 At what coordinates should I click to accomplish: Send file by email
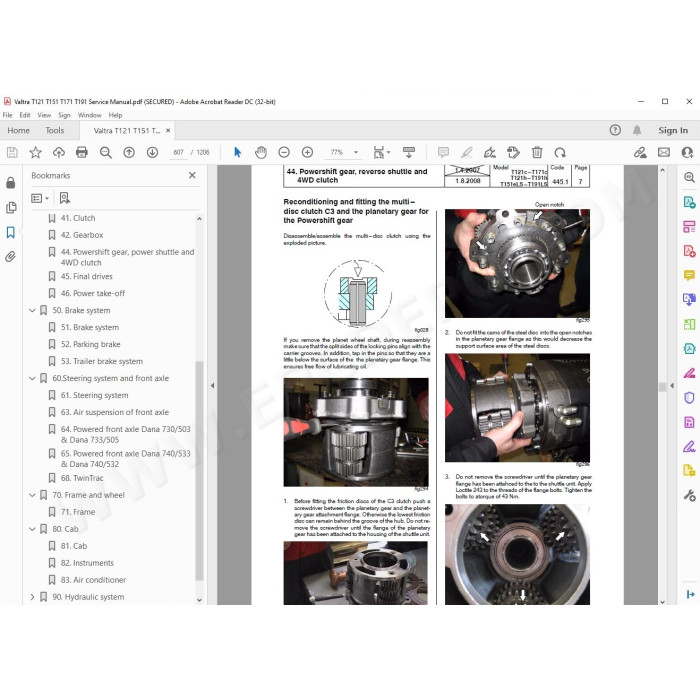tap(664, 153)
